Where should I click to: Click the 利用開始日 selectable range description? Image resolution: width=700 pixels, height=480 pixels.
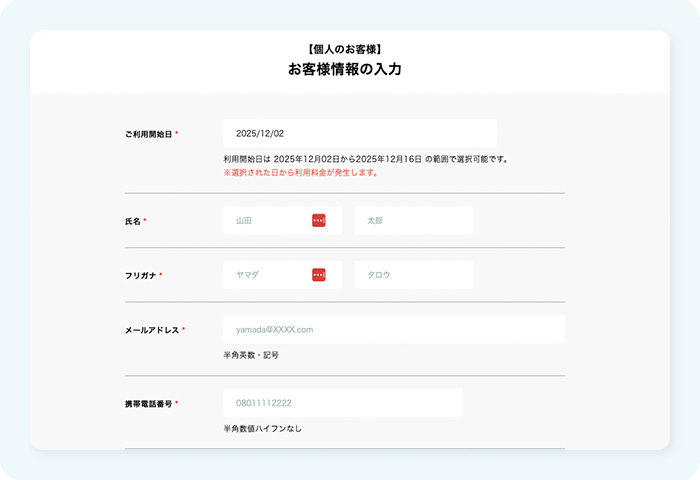366,159
